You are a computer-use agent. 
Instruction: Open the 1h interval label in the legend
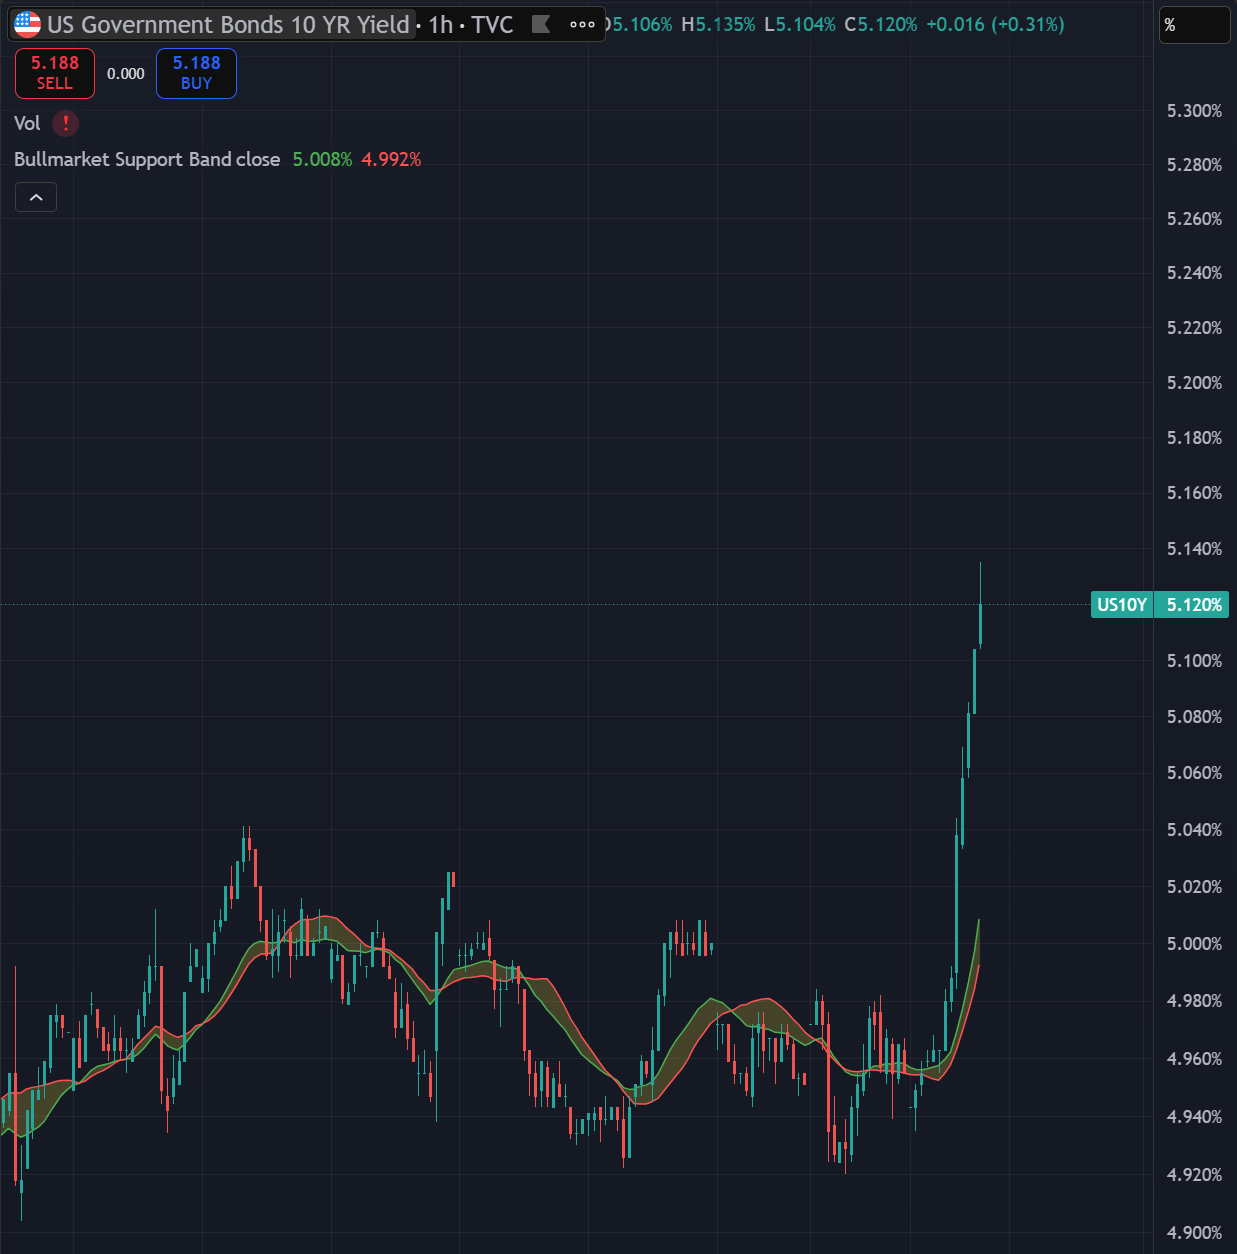click(x=441, y=24)
